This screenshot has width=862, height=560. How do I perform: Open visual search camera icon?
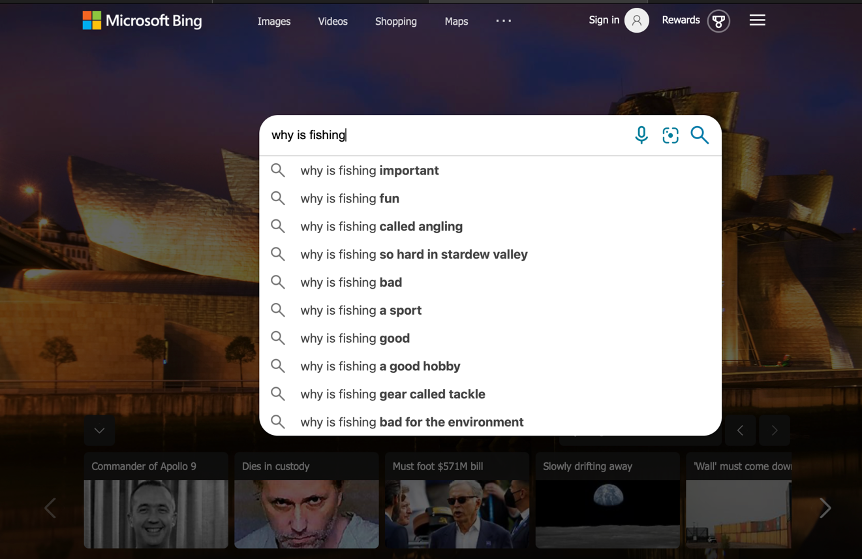(670, 135)
